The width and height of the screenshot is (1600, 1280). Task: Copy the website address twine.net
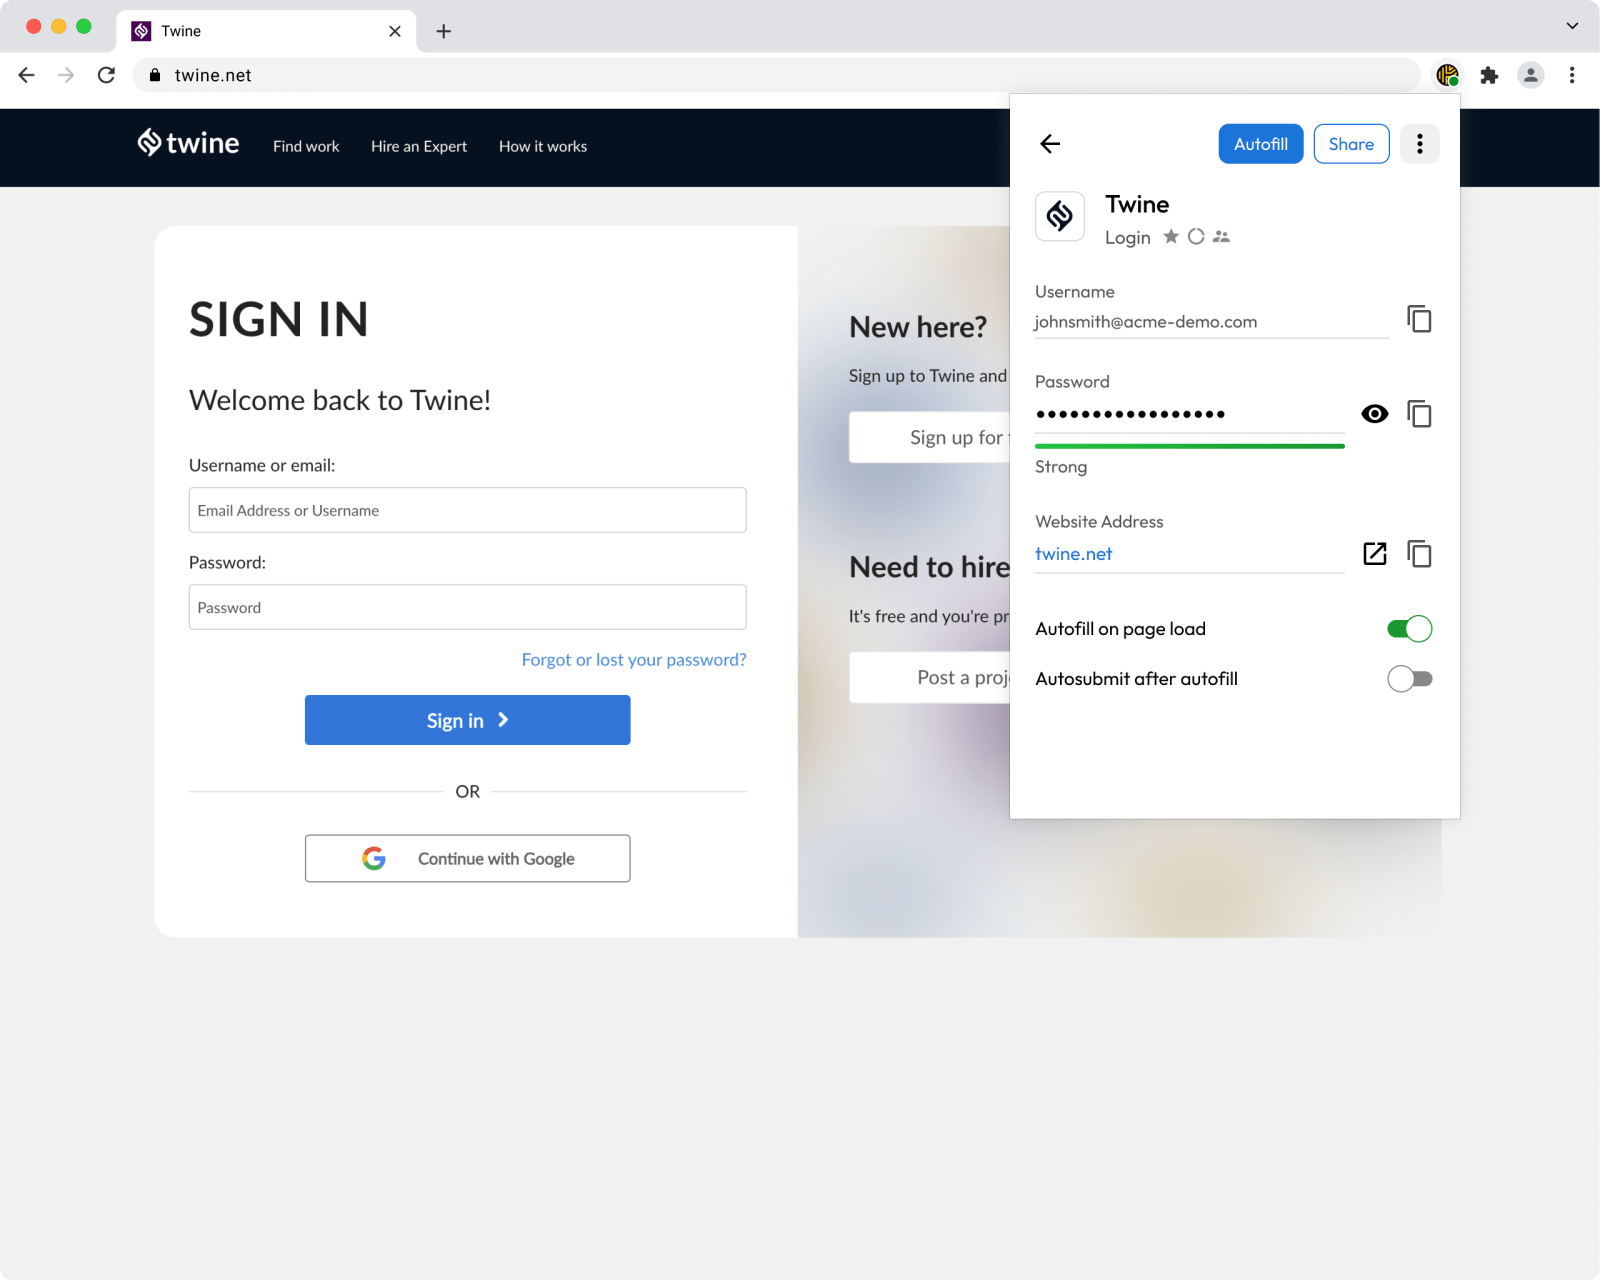1419,553
